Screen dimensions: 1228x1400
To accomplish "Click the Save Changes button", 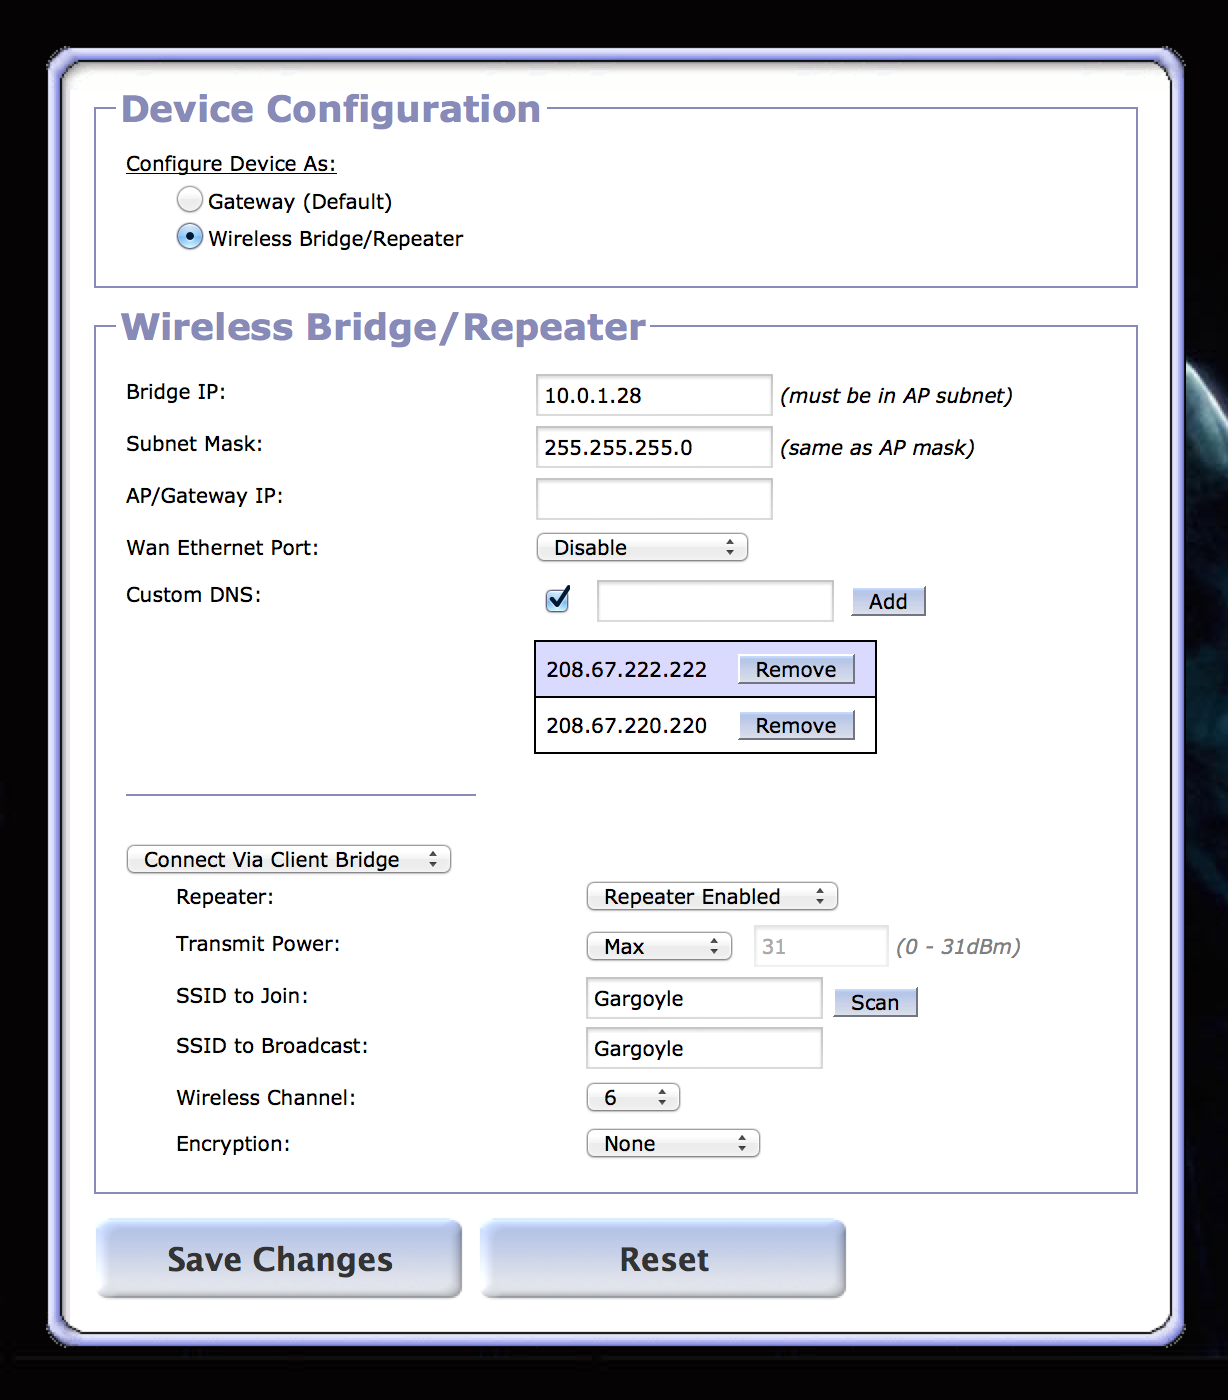I will click(279, 1259).
